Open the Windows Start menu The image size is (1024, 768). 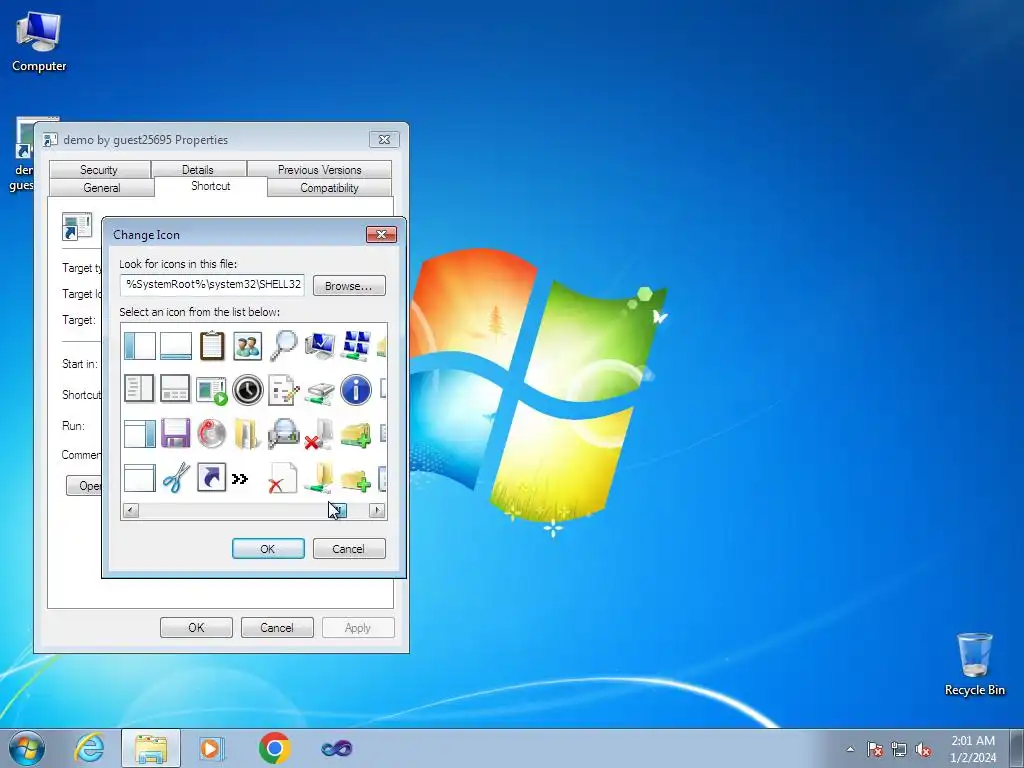coord(27,748)
